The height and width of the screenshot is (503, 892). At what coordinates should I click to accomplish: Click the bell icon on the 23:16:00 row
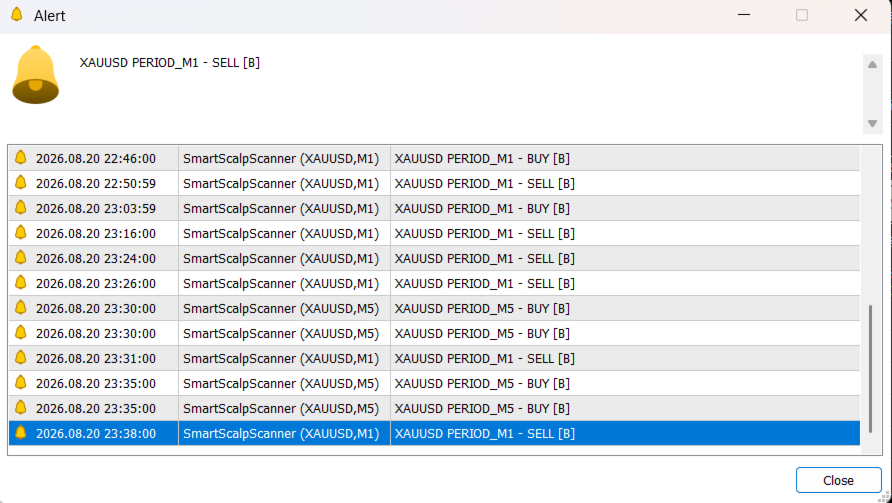[x=20, y=233]
